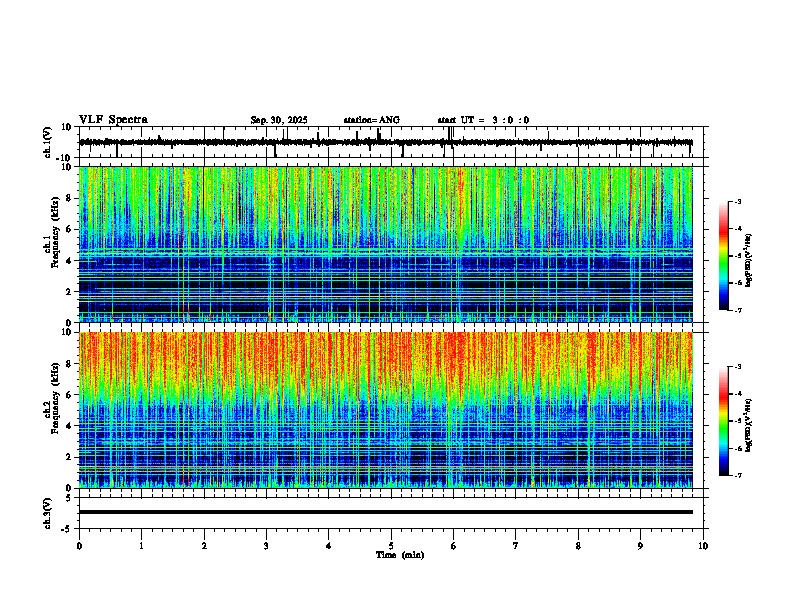Select the "start UT = 3 : 0 : 0" text
This screenshot has width=792, height=612.
[483, 120]
